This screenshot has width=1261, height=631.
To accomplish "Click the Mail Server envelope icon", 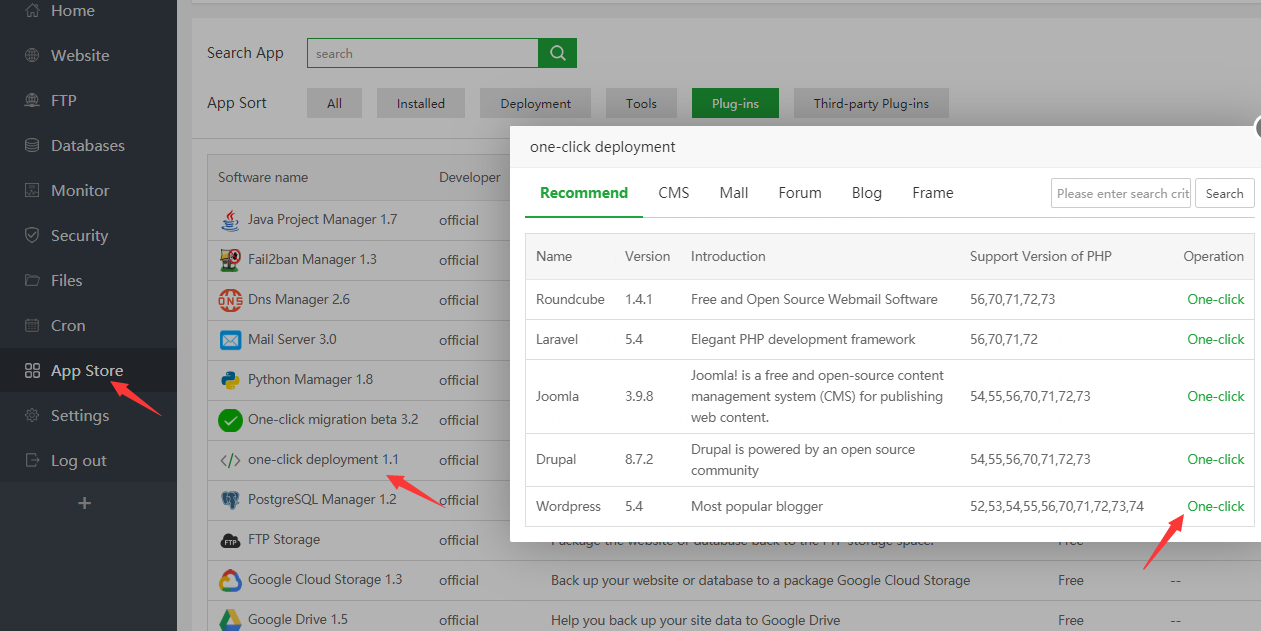I will coord(230,340).
